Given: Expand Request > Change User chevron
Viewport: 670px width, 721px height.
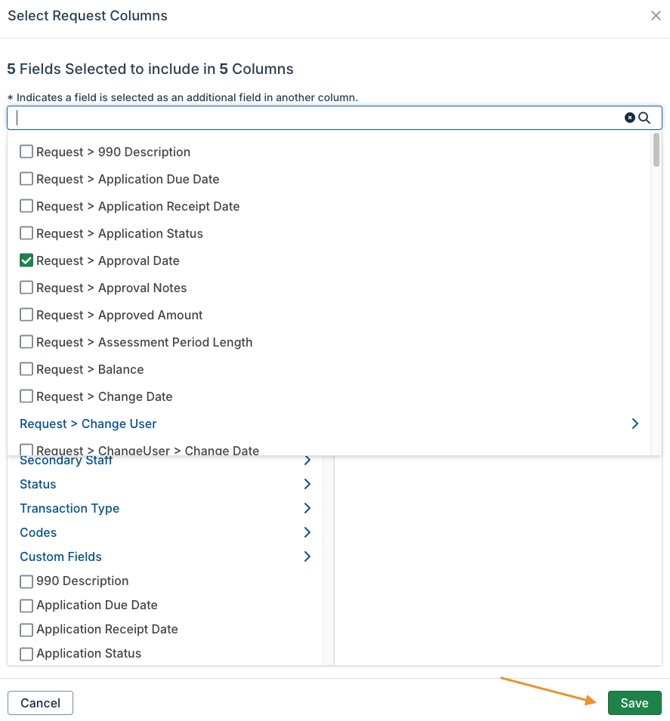Looking at the screenshot, I should [x=635, y=424].
